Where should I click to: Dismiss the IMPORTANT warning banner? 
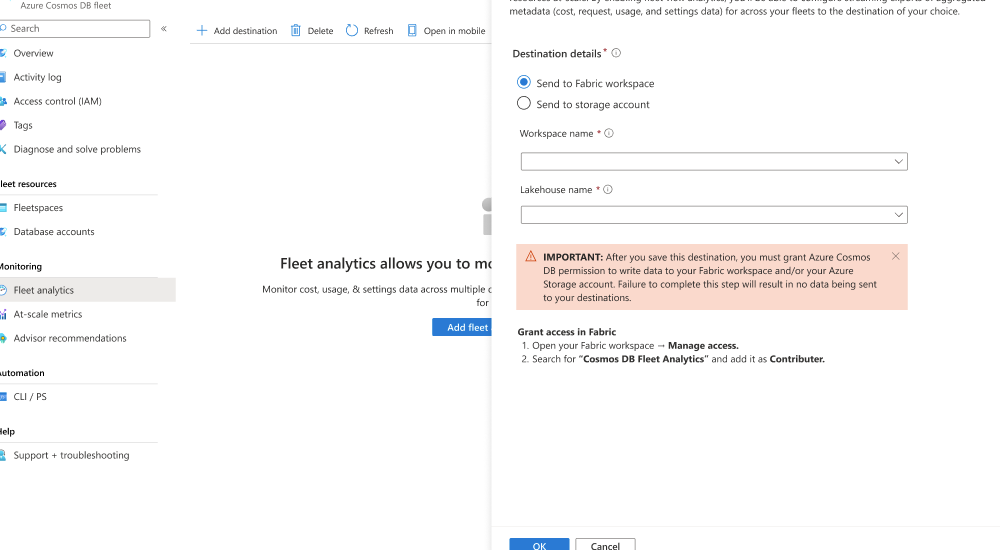tap(895, 257)
